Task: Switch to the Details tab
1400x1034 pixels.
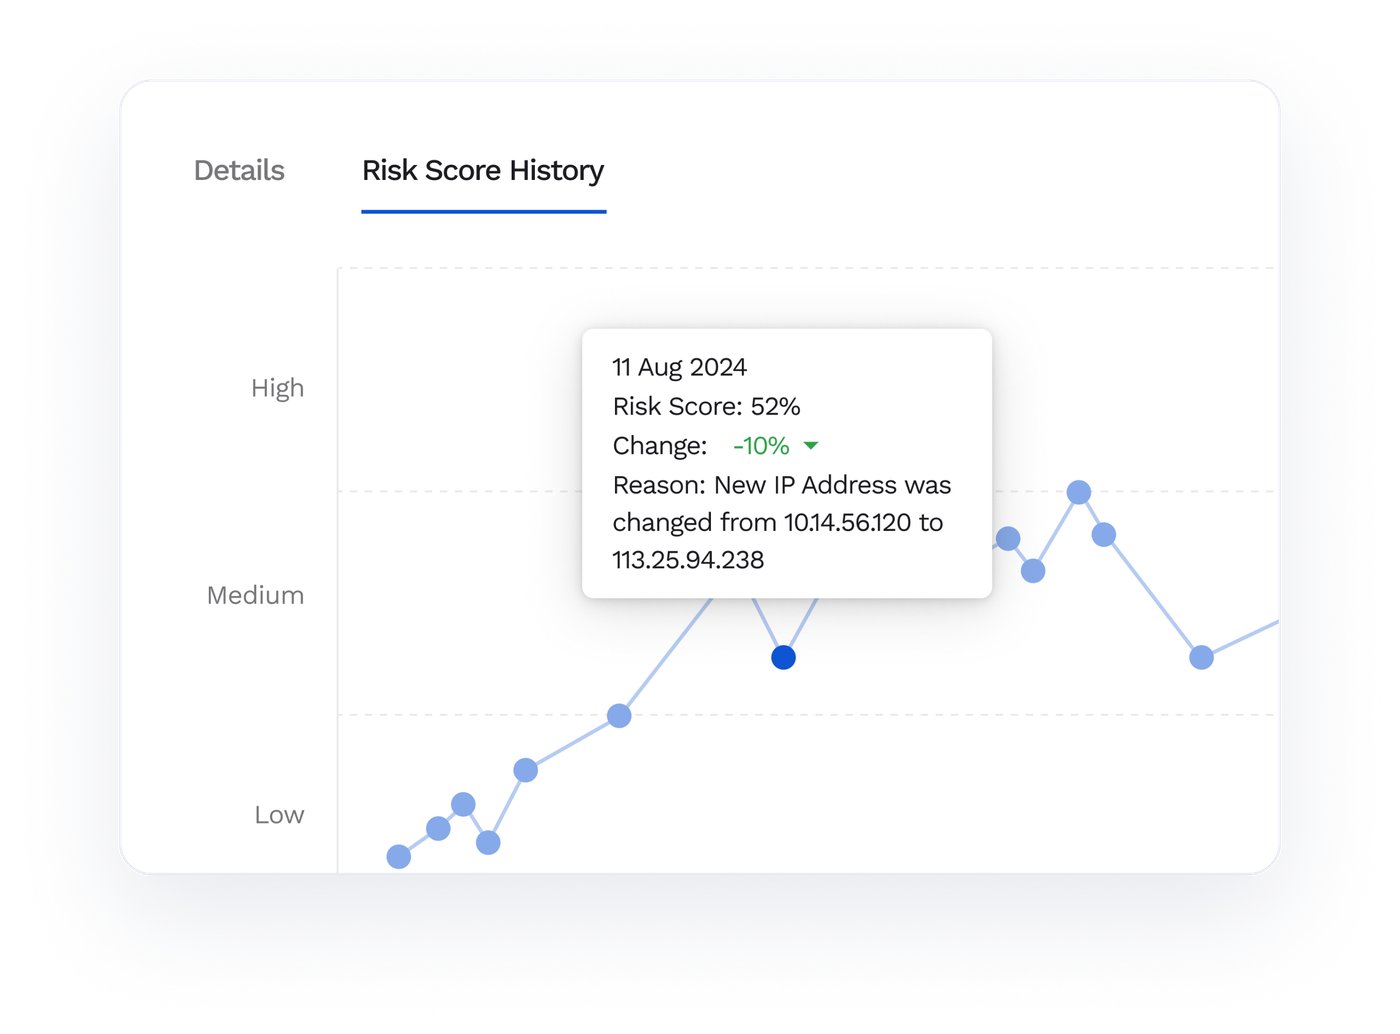Action: (x=239, y=171)
